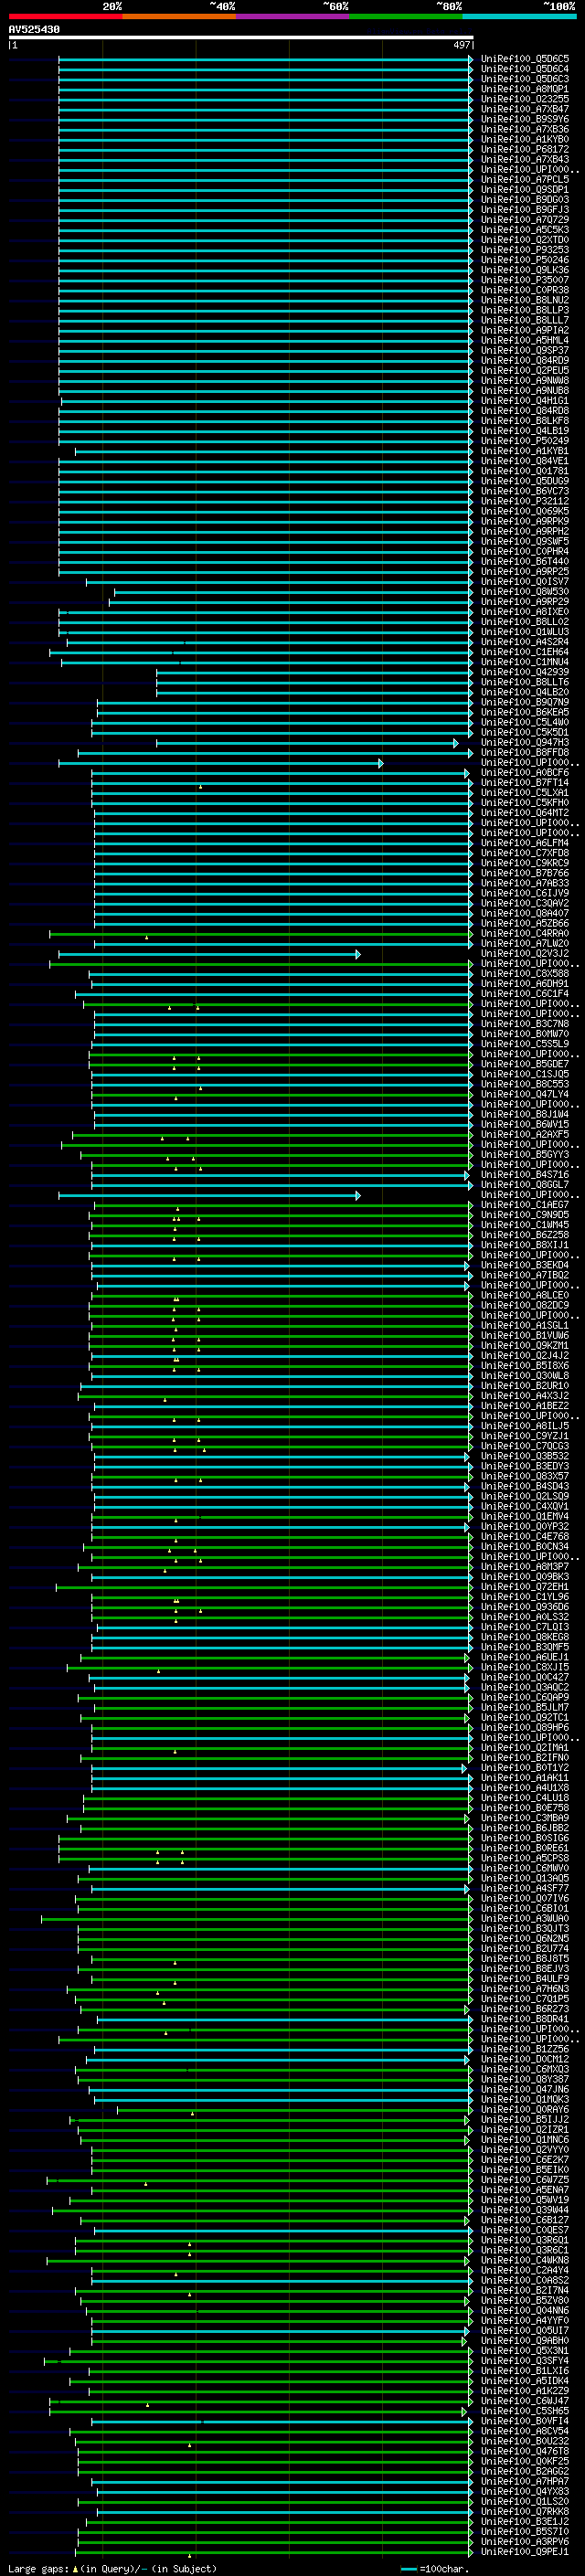This screenshot has height=2576, width=585.
Task: Pick the UniRef100_B6T440 hit label
Action: tap(525, 562)
